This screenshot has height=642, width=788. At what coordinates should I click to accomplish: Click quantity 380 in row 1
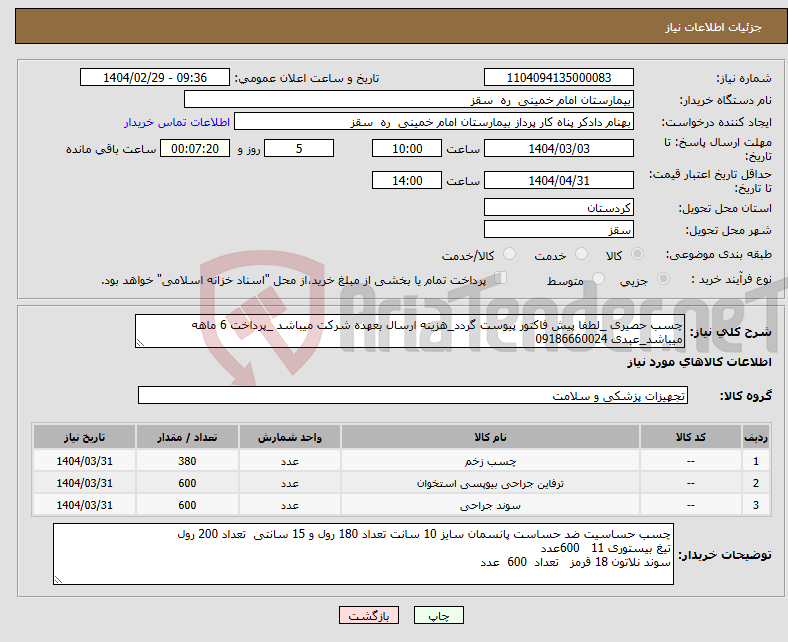(x=187, y=461)
